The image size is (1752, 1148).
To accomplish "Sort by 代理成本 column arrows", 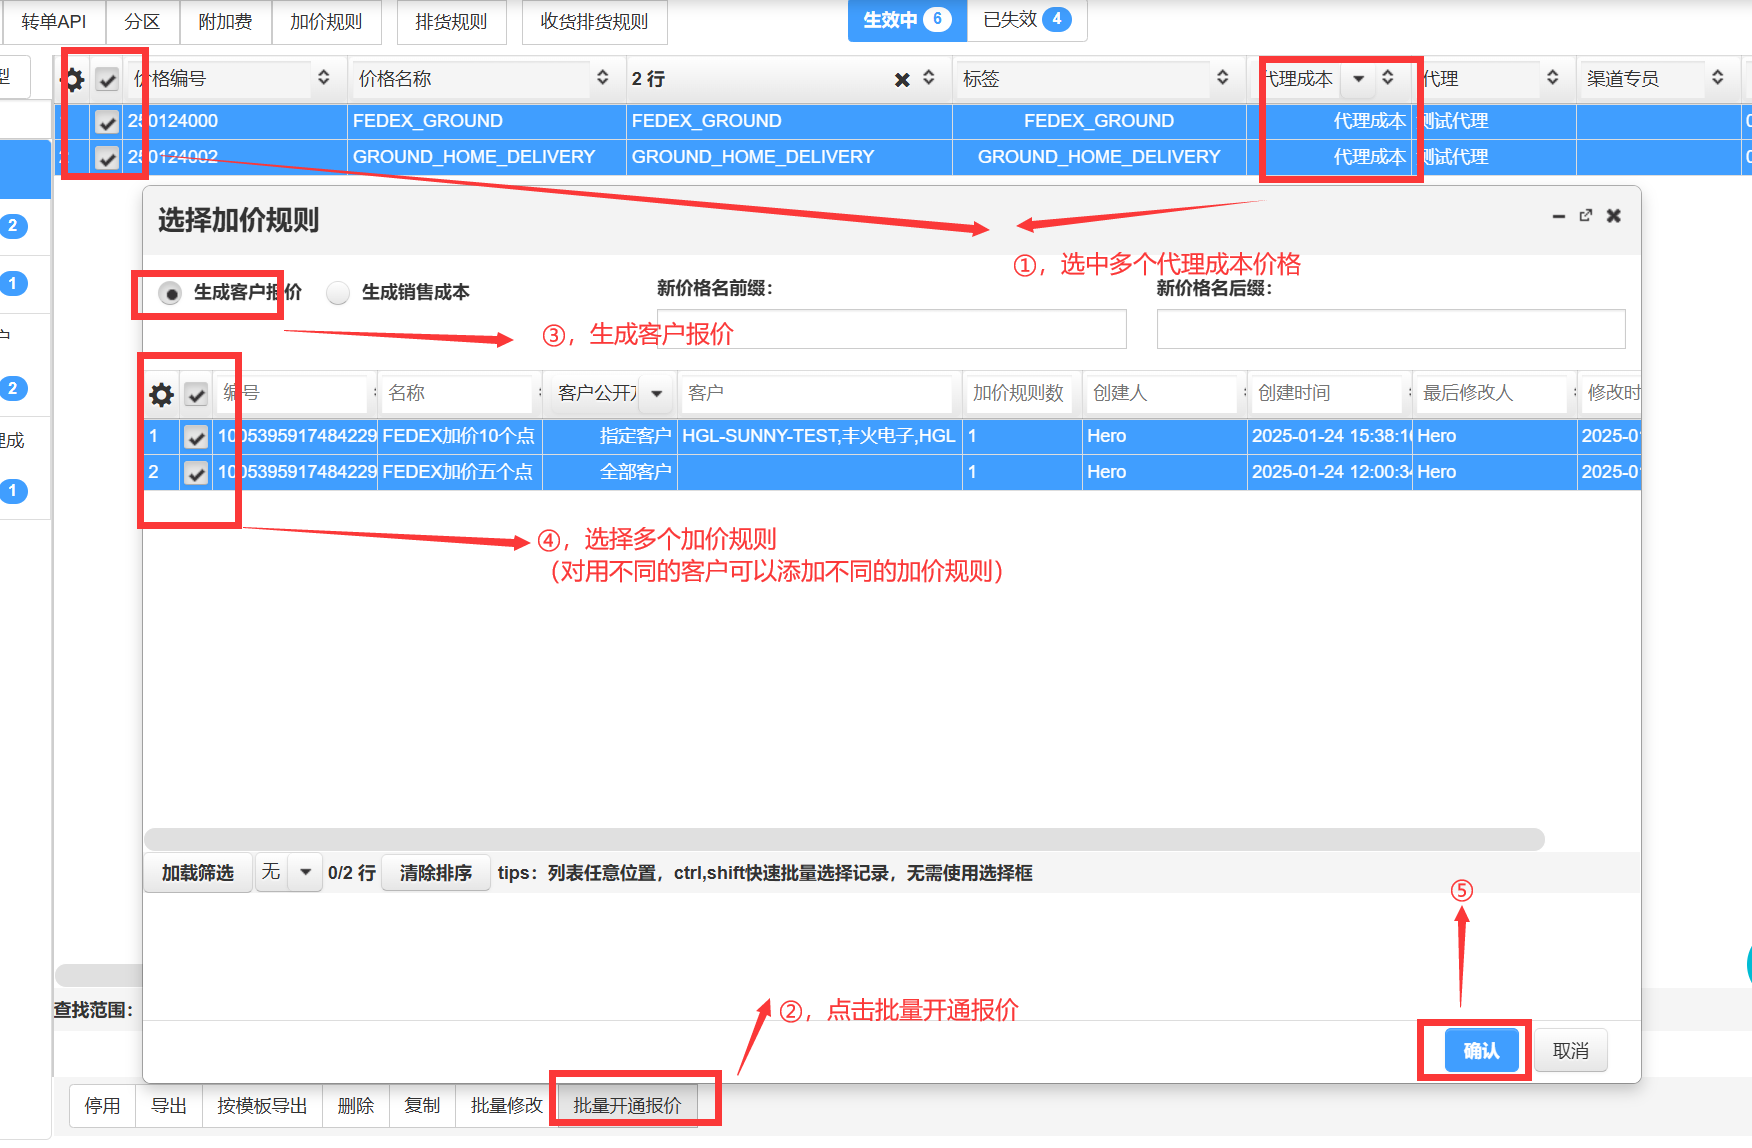I will pos(1388,78).
